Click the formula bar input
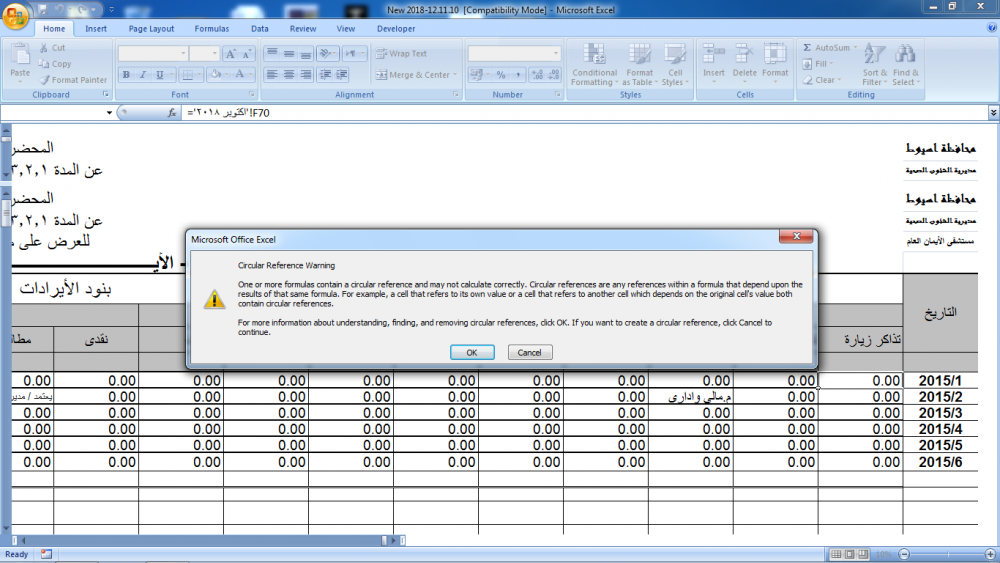 584,113
